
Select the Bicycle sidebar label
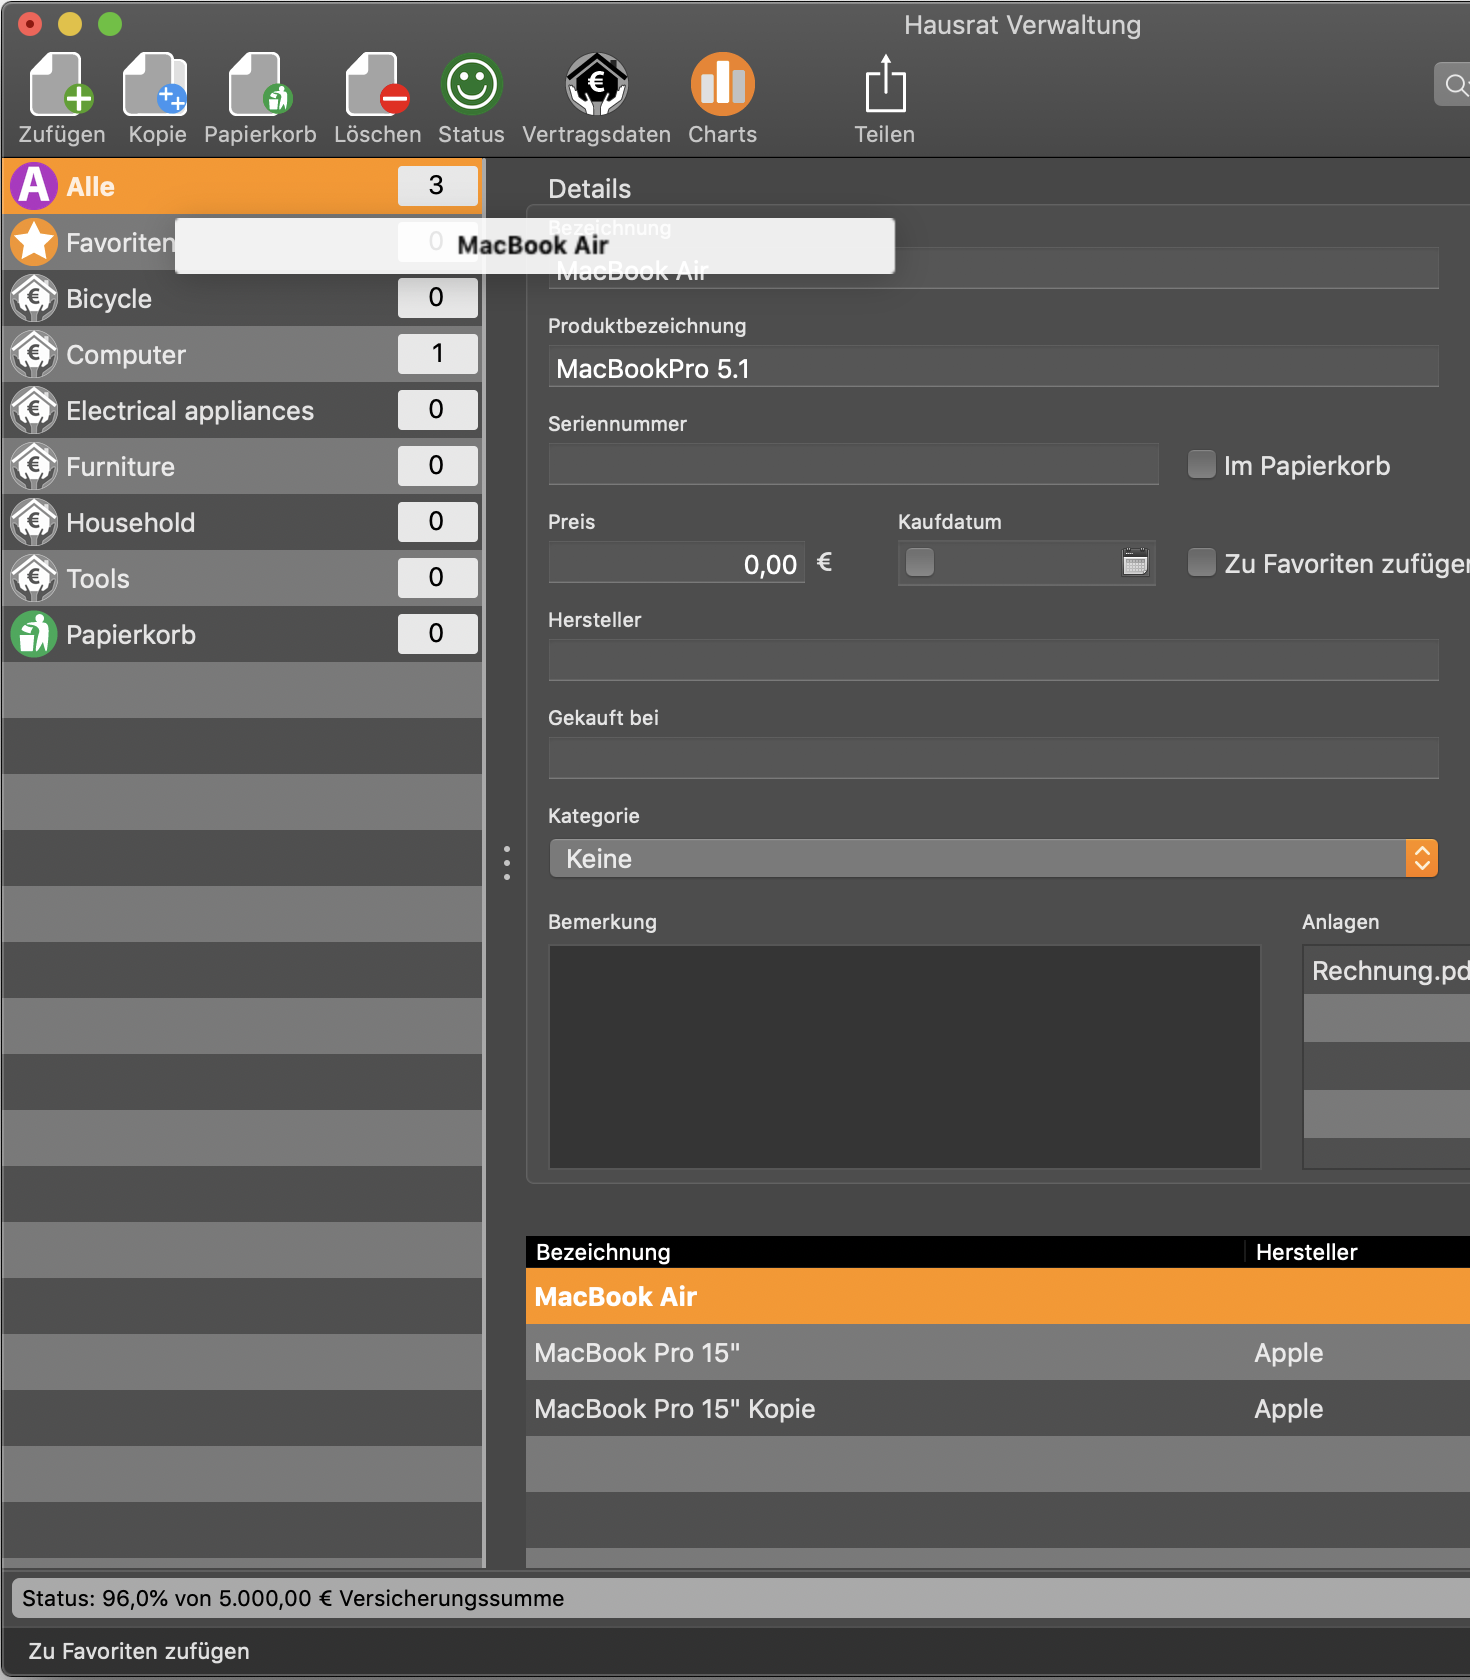(109, 299)
